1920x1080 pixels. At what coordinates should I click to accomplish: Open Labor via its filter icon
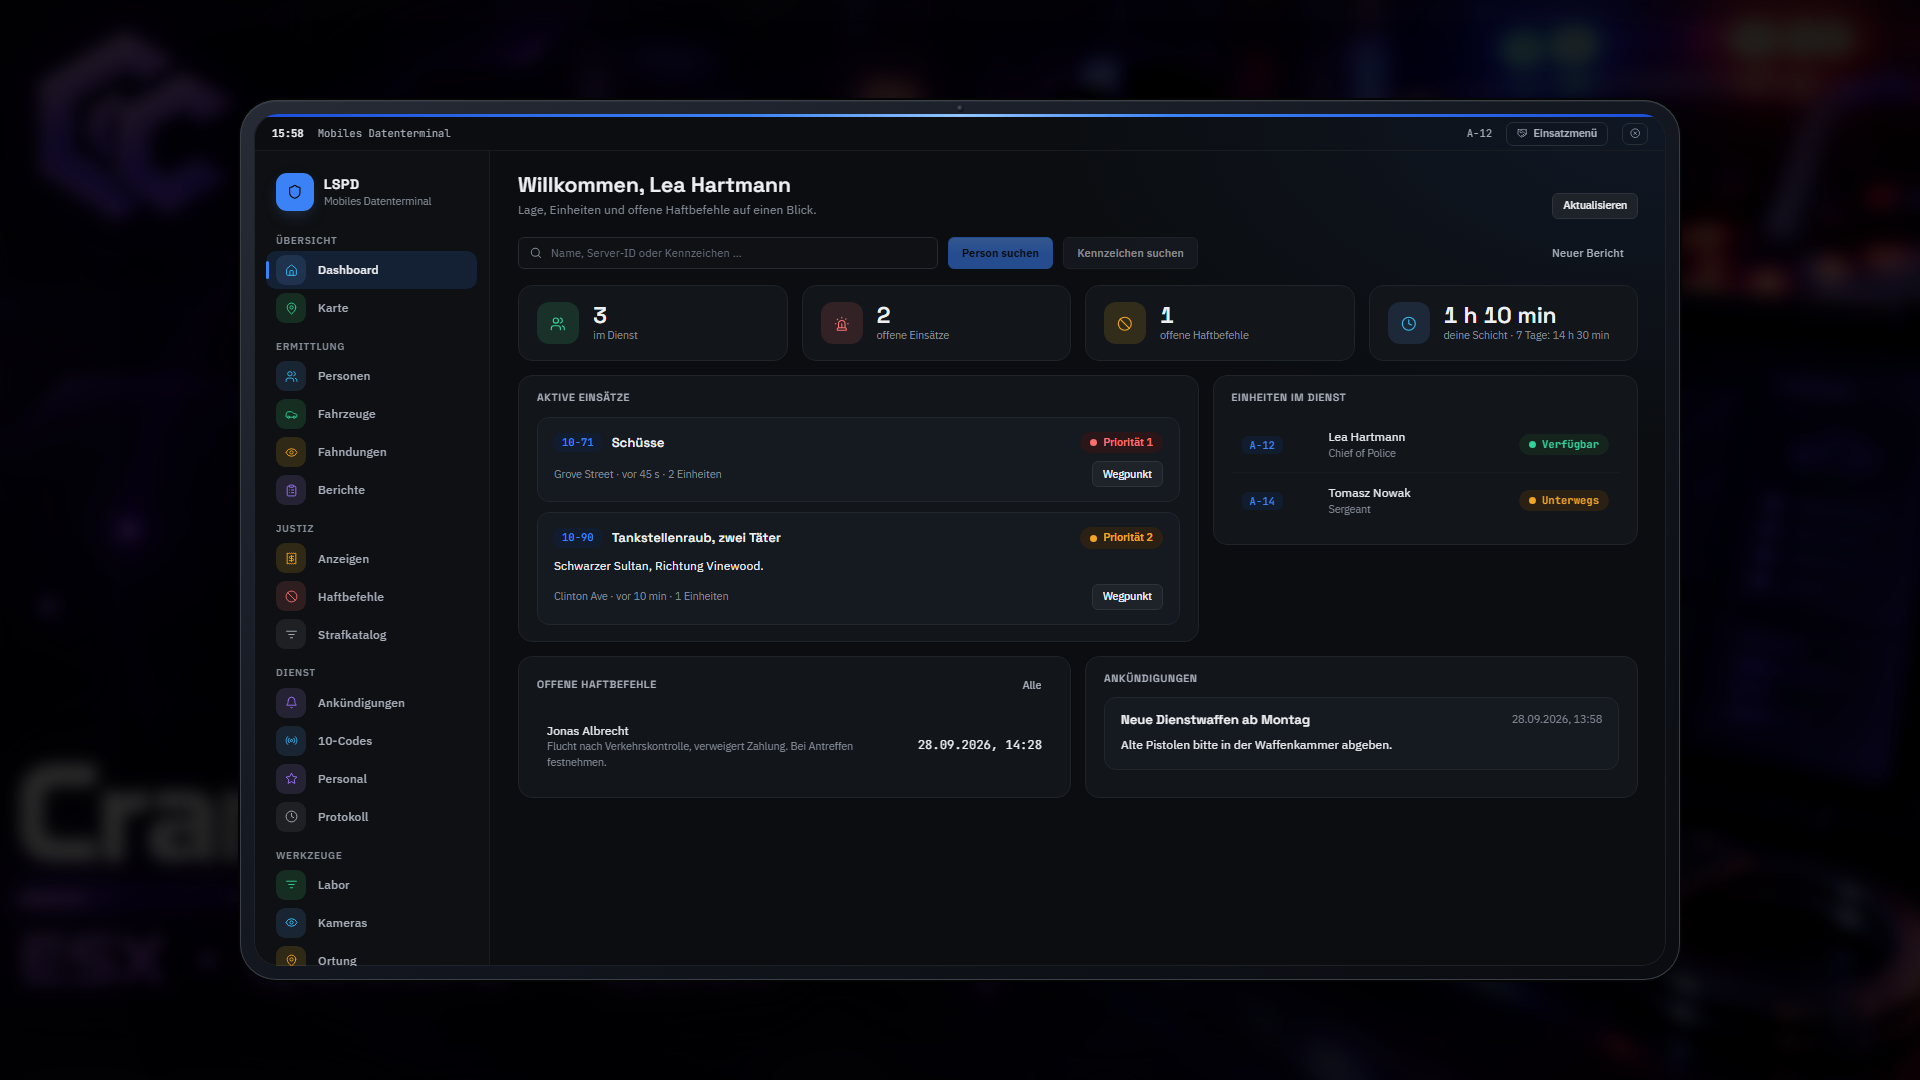(x=291, y=885)
